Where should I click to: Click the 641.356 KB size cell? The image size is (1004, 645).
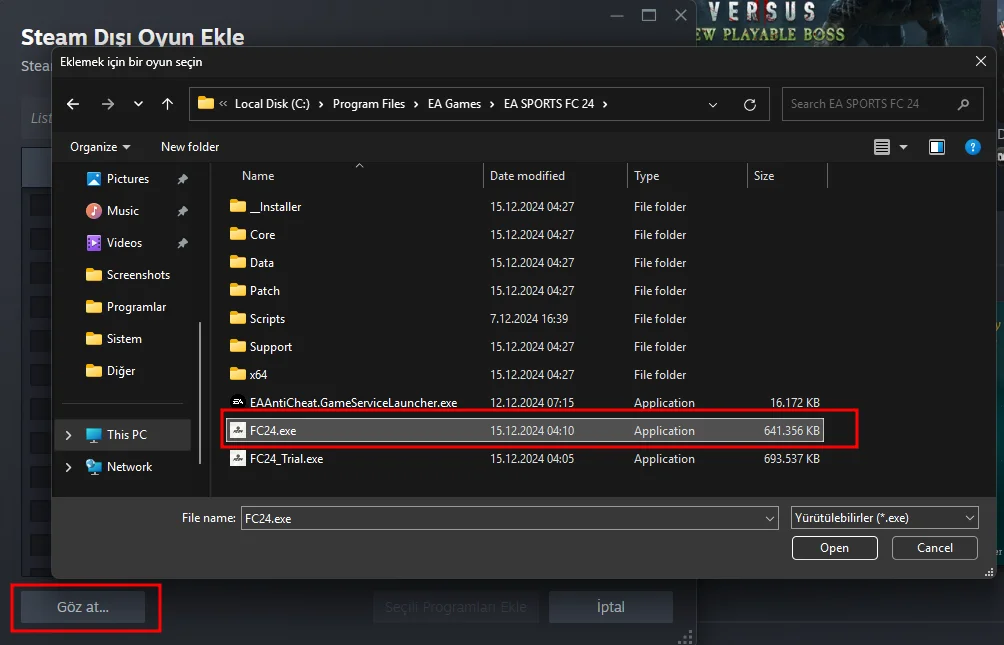click(791, 430)
